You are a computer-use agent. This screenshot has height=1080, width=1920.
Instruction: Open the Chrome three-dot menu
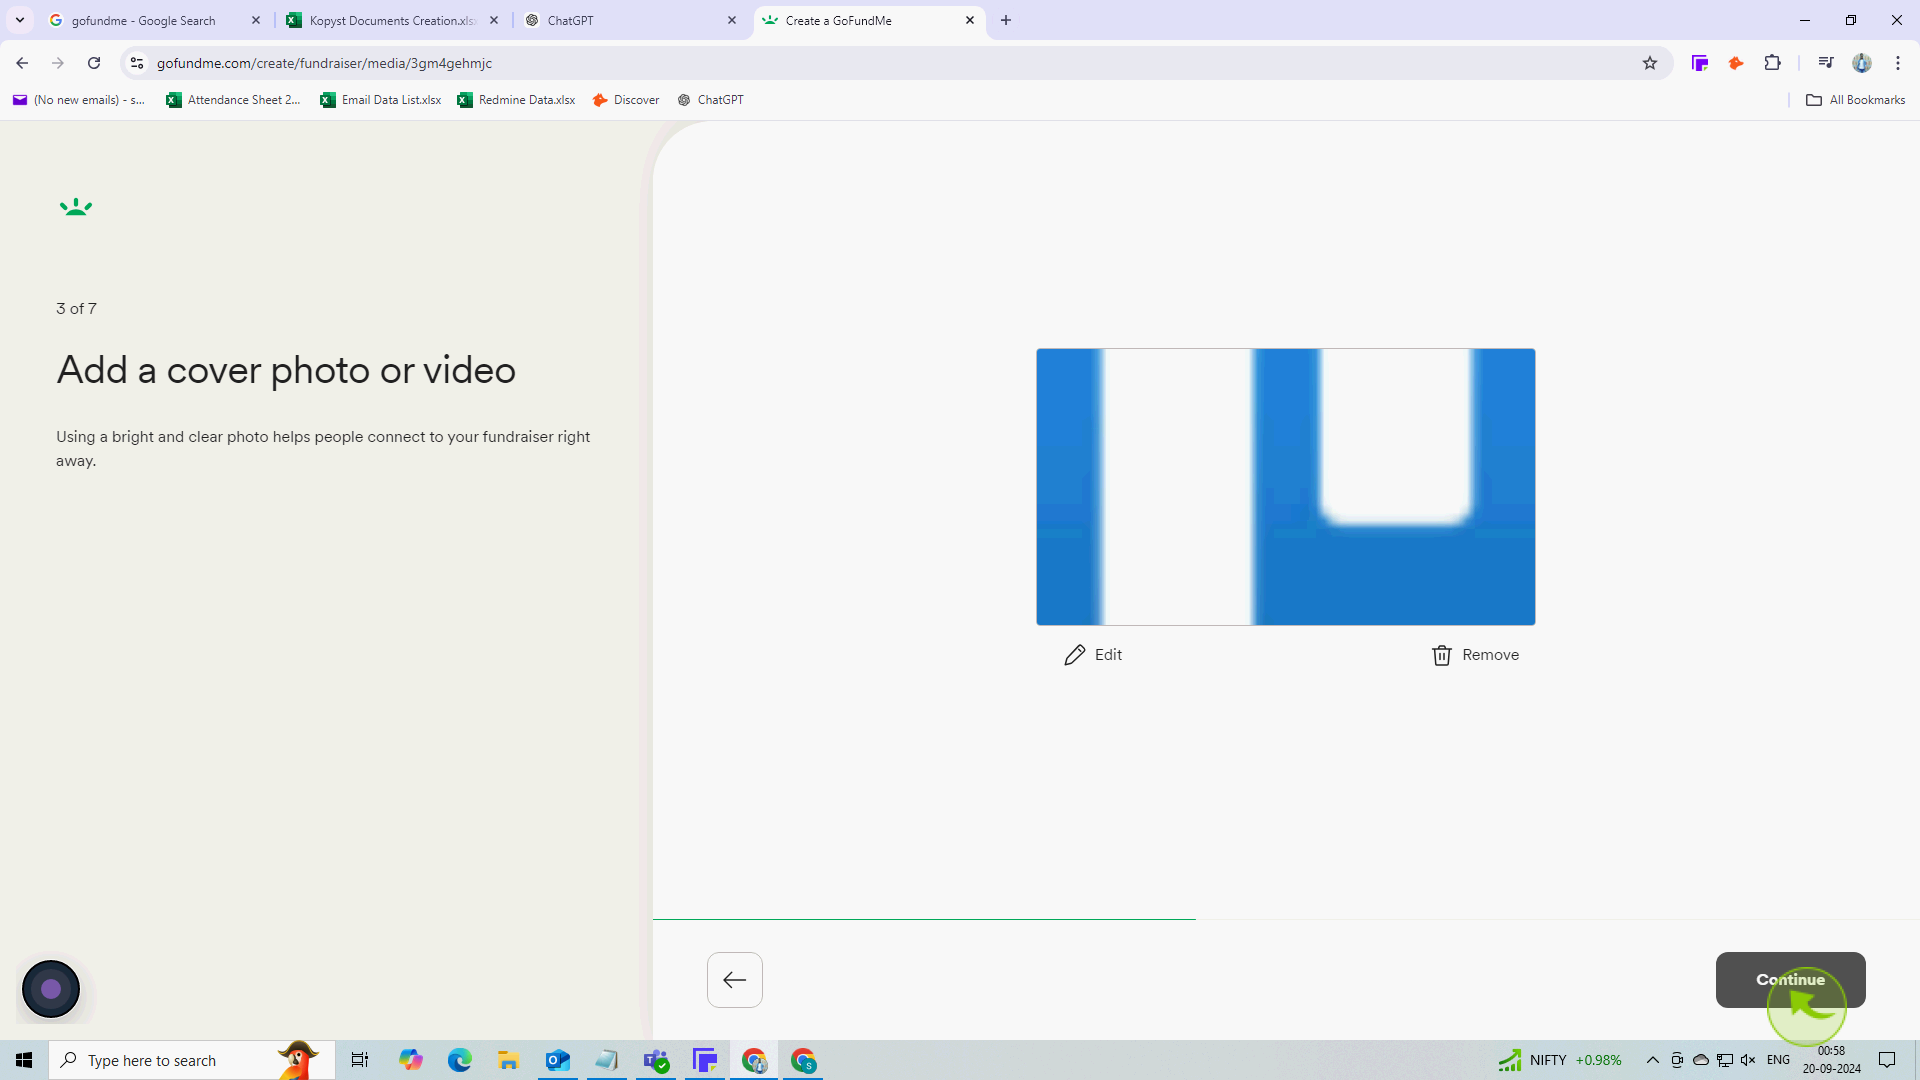tap(1898, 63)
